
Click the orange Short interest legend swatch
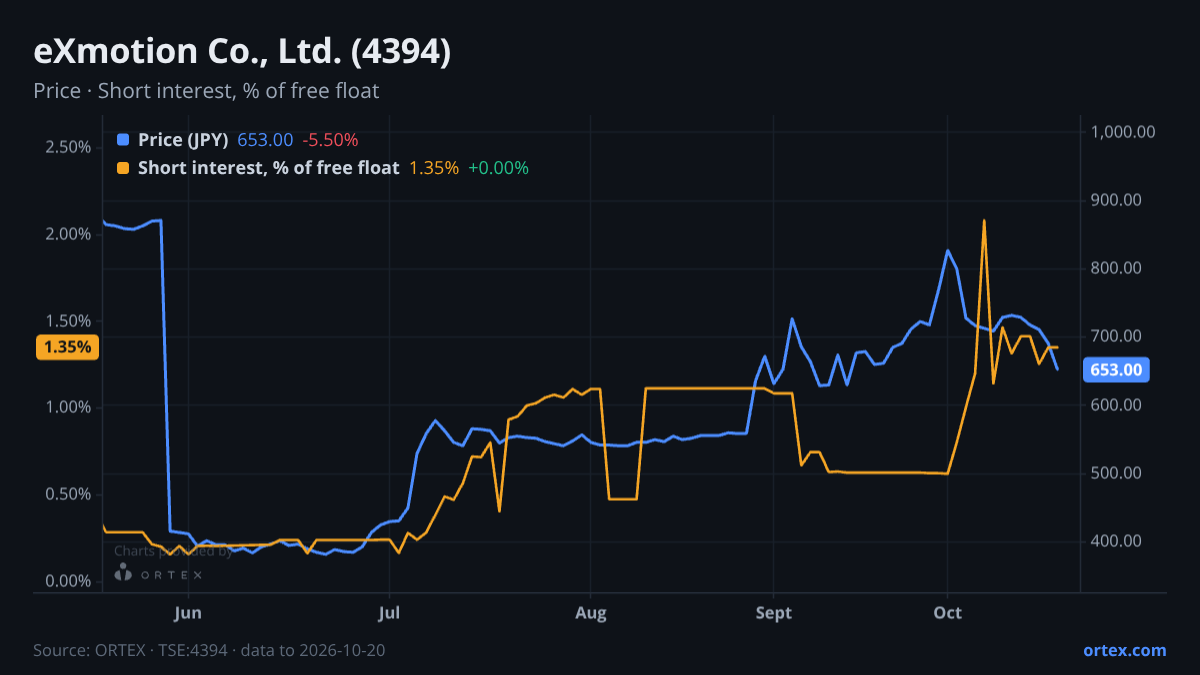[x=123, y=168]
